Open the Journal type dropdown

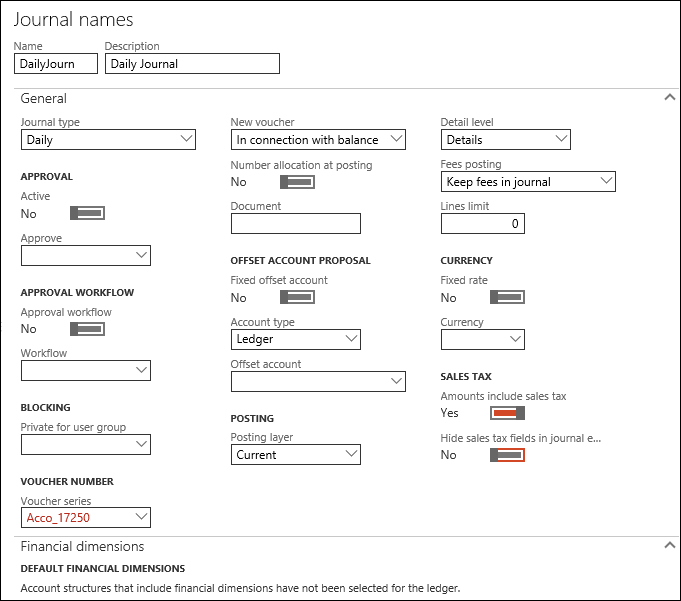[x=108, y=140]
